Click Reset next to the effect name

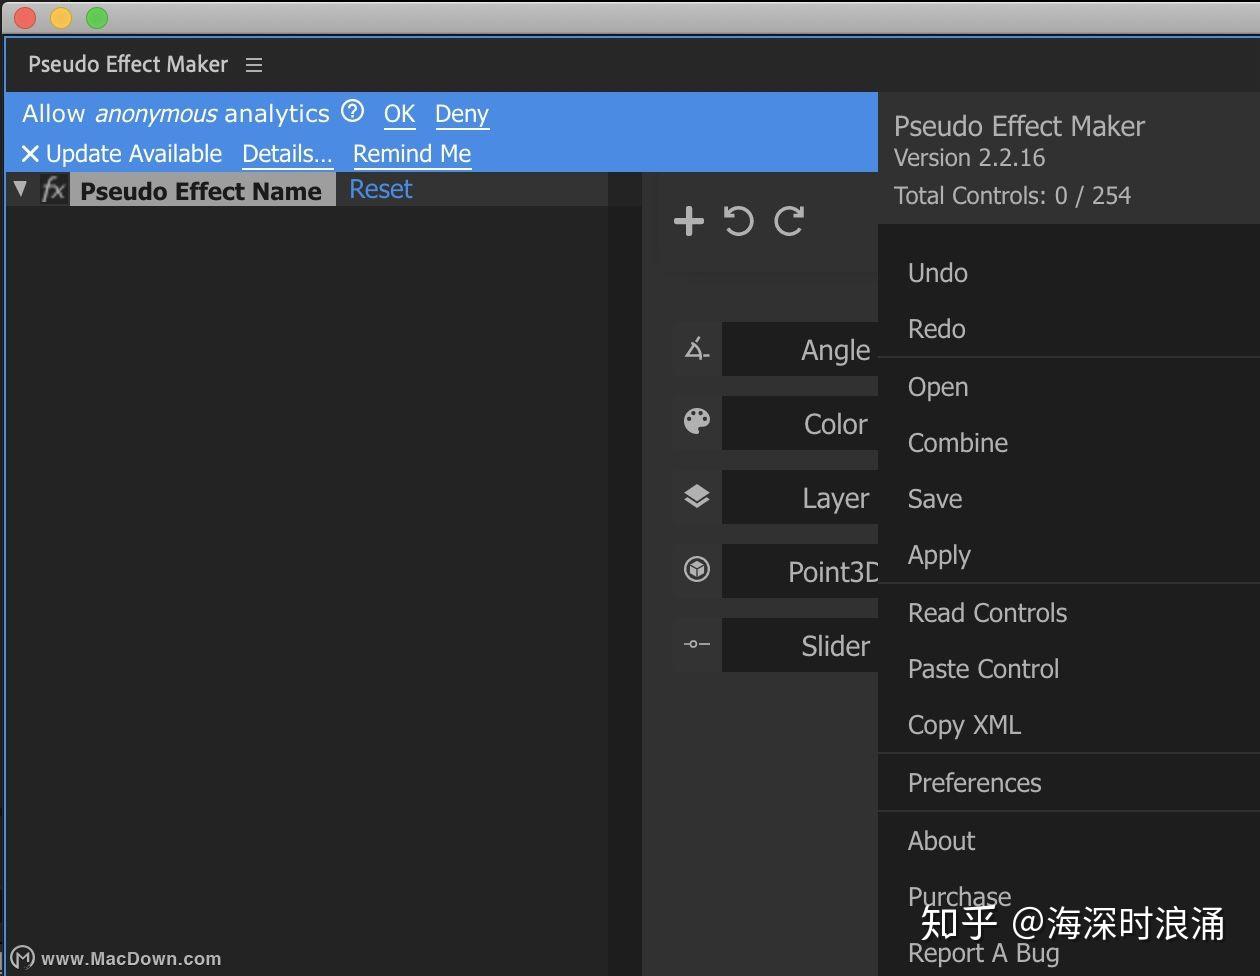(x=380, y=189)
